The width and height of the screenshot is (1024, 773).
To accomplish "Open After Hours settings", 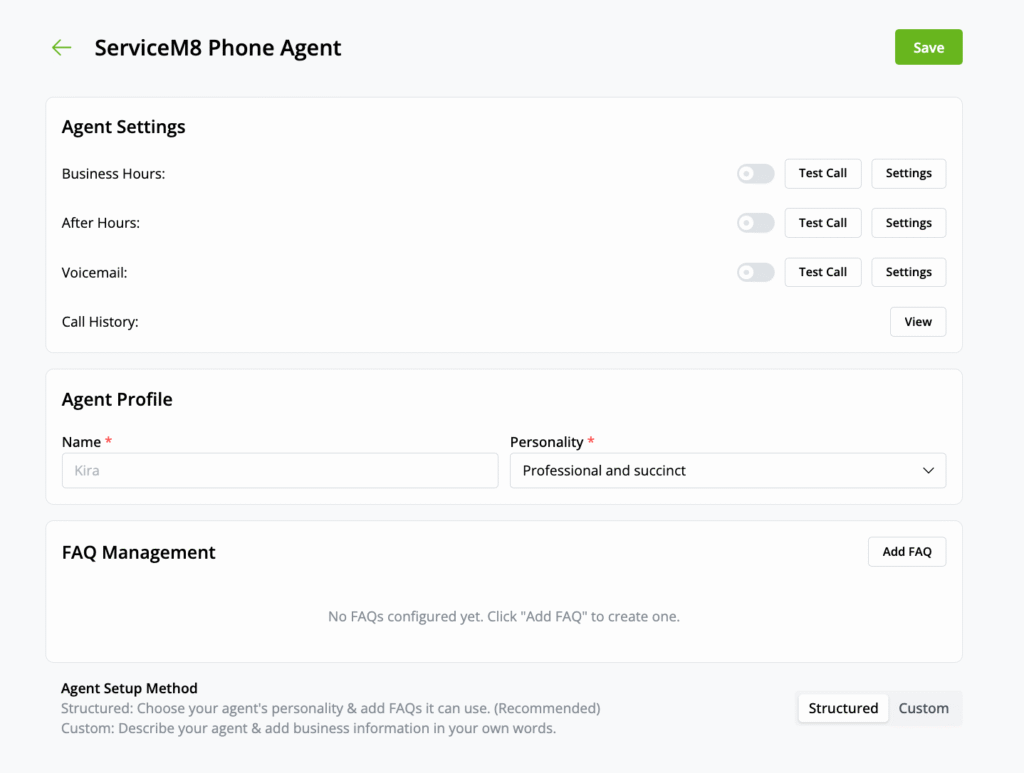I will 908,222.
